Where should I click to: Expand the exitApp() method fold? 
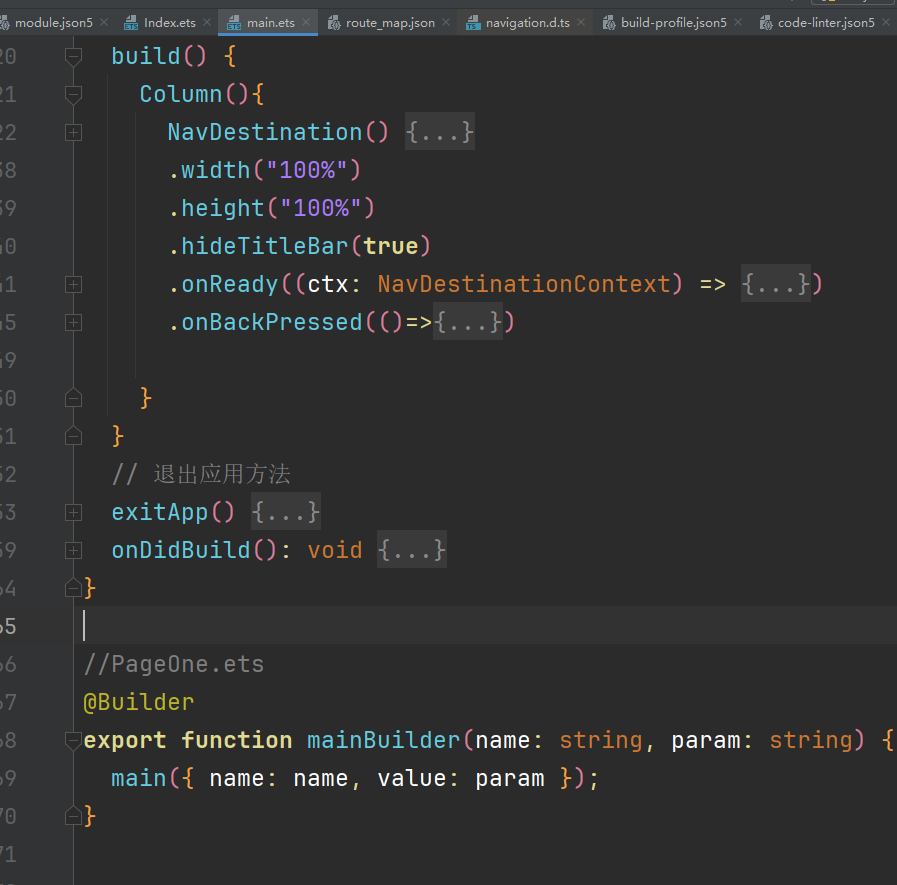coord(73,513)
